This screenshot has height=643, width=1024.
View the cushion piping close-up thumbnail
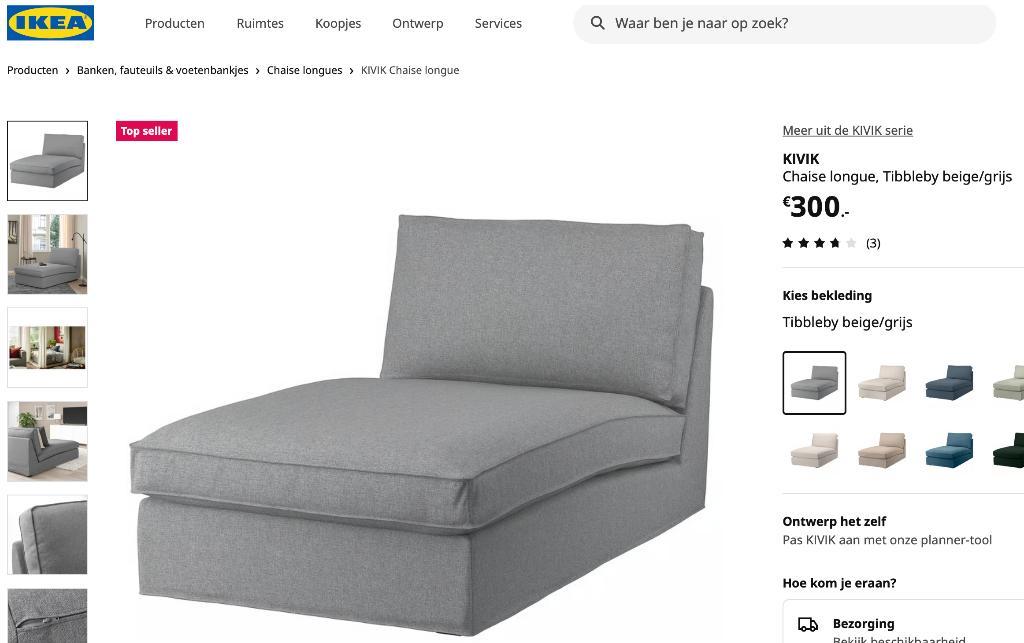tap(47, 535)
